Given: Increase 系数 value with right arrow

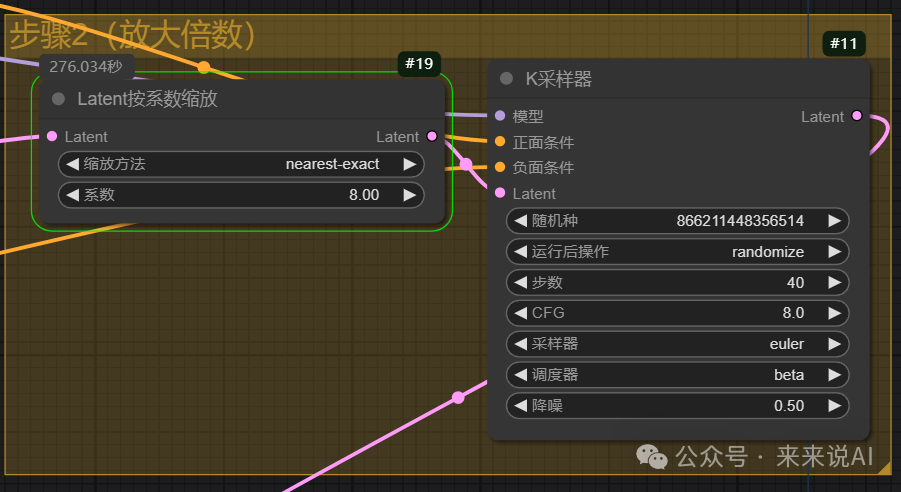Looking at the screenshot, I should pyautogui.click(x=409, y=195).
